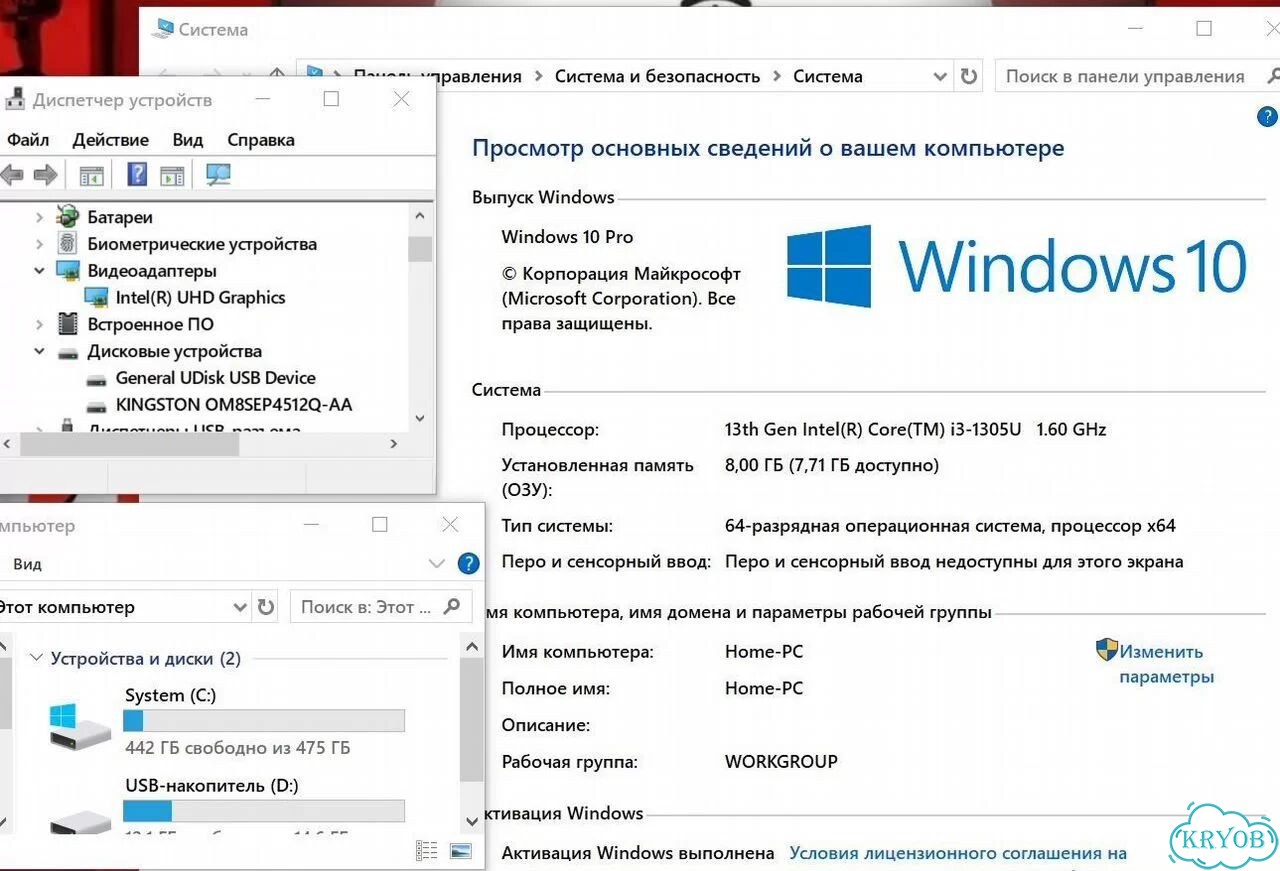Click the Windows 10 Pro edition text
Screen dimensions: 1280x871
(x=567, y=237)
